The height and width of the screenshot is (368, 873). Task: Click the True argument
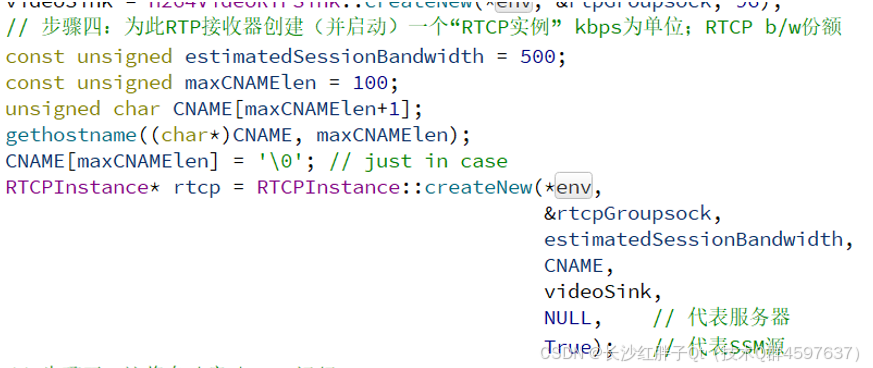click(567, 345)
